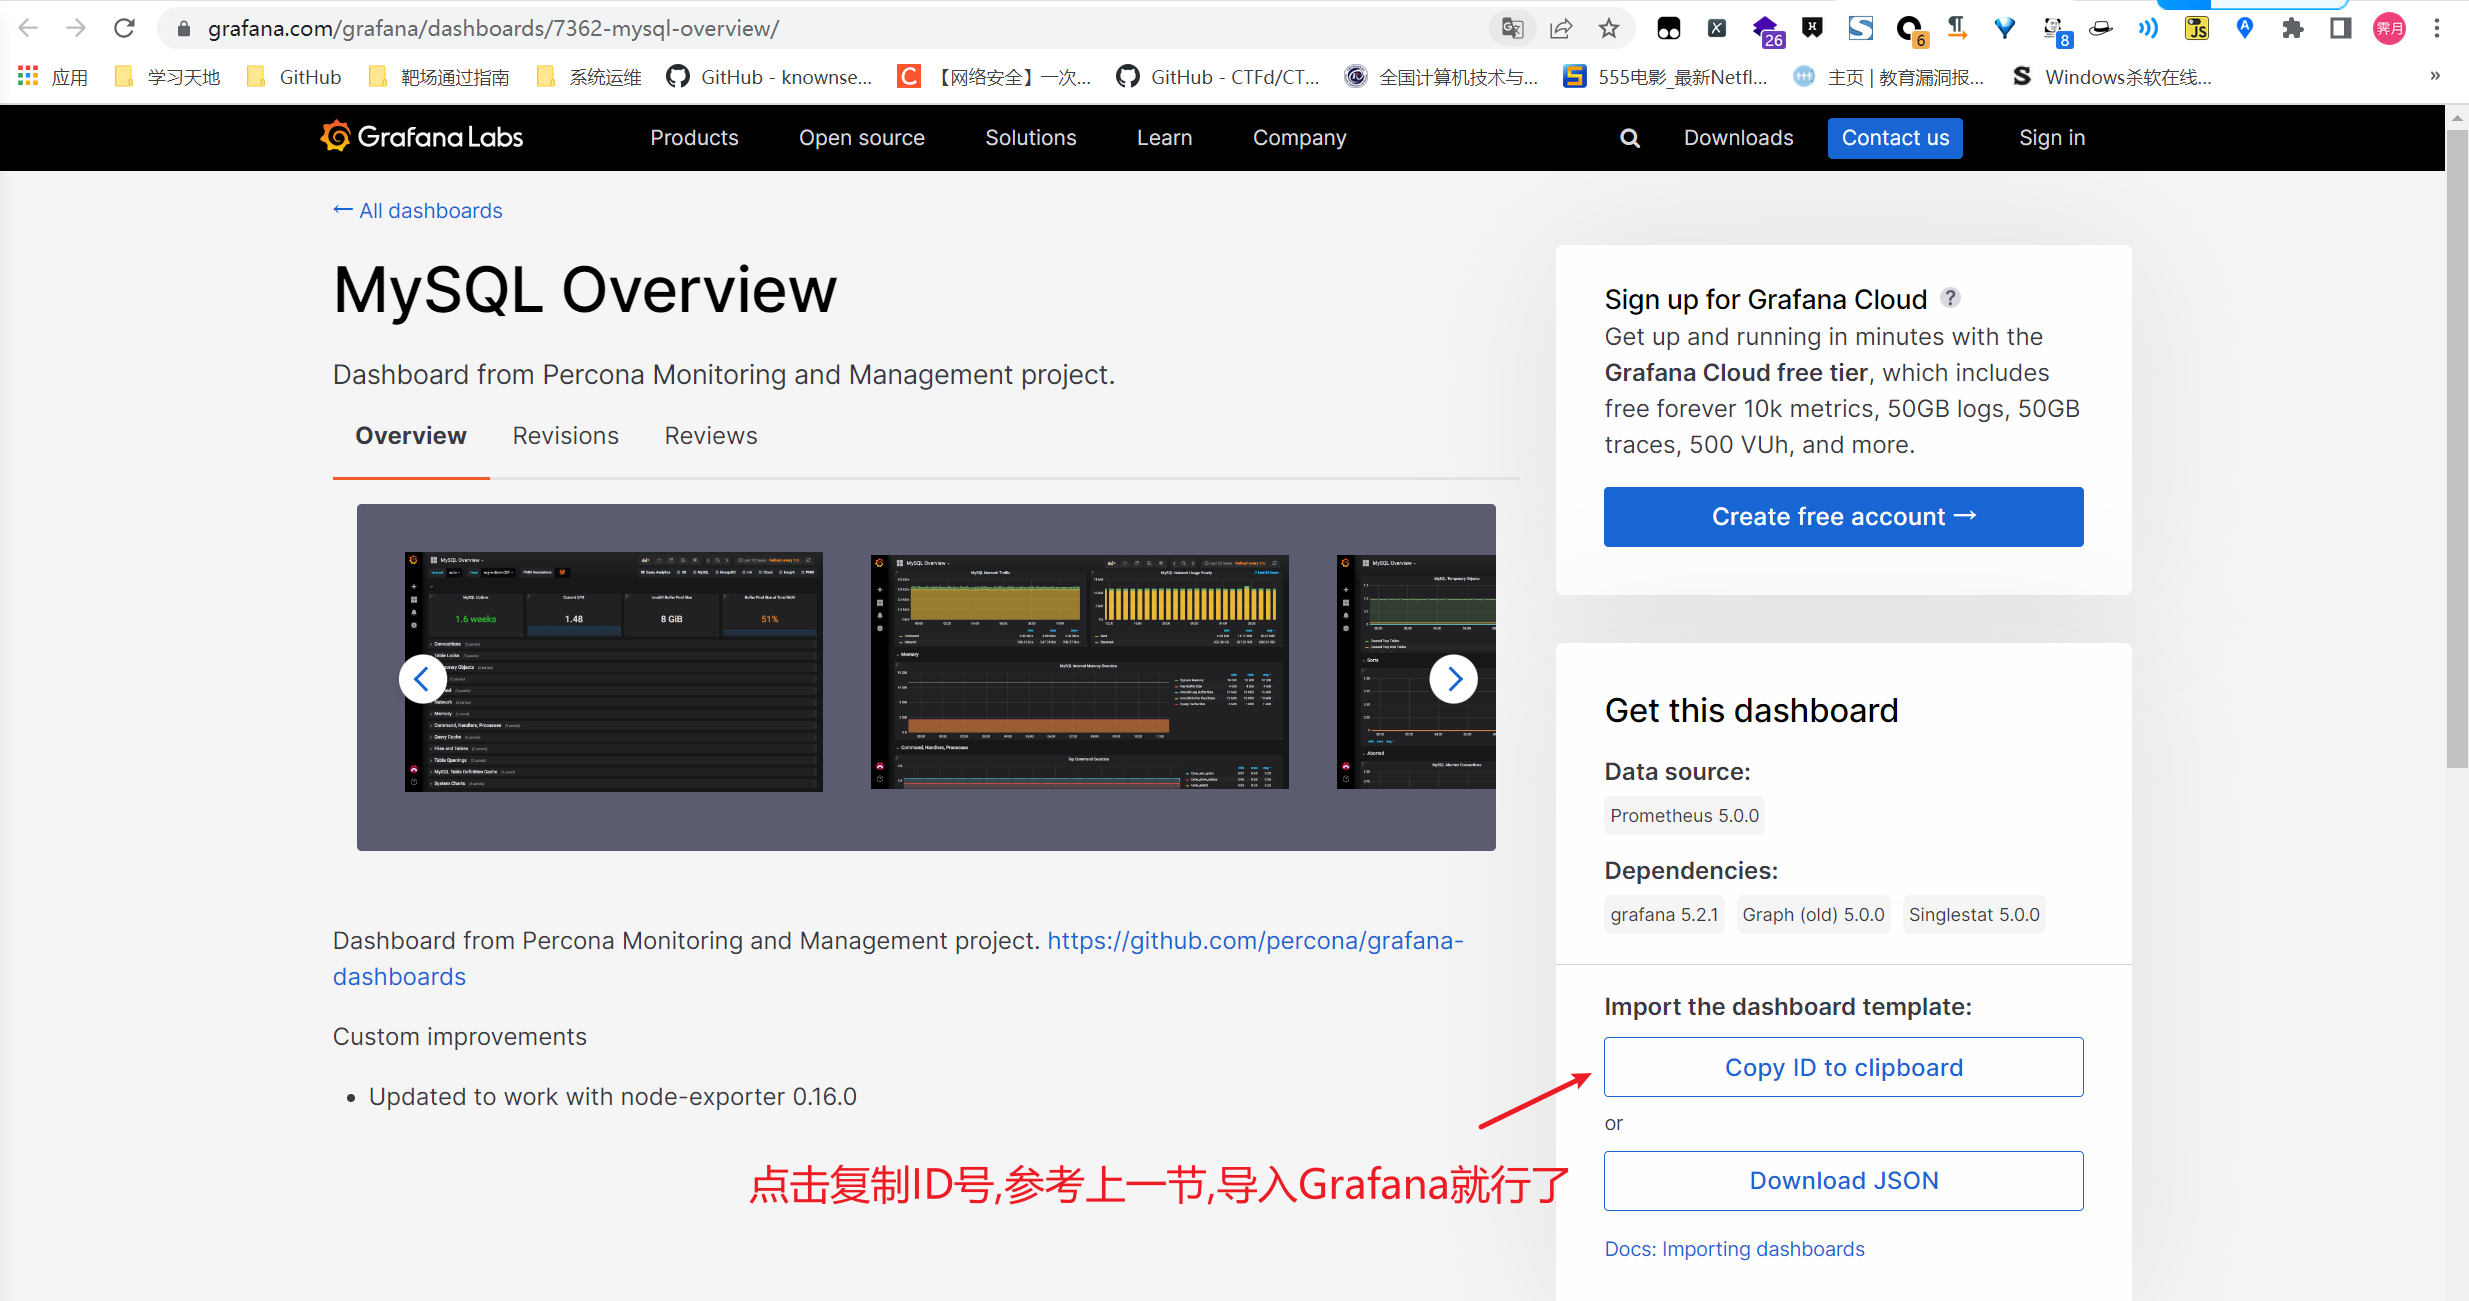Click the translate page icon in address bar

1512,28
